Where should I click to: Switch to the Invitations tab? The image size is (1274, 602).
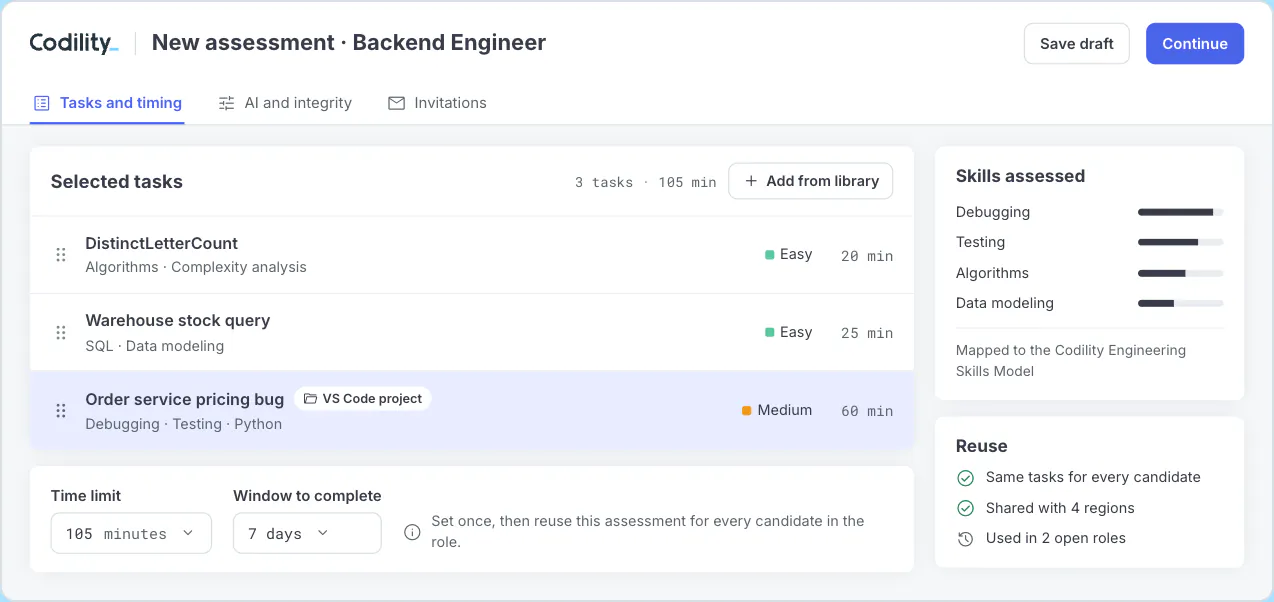tap(437, 103)
